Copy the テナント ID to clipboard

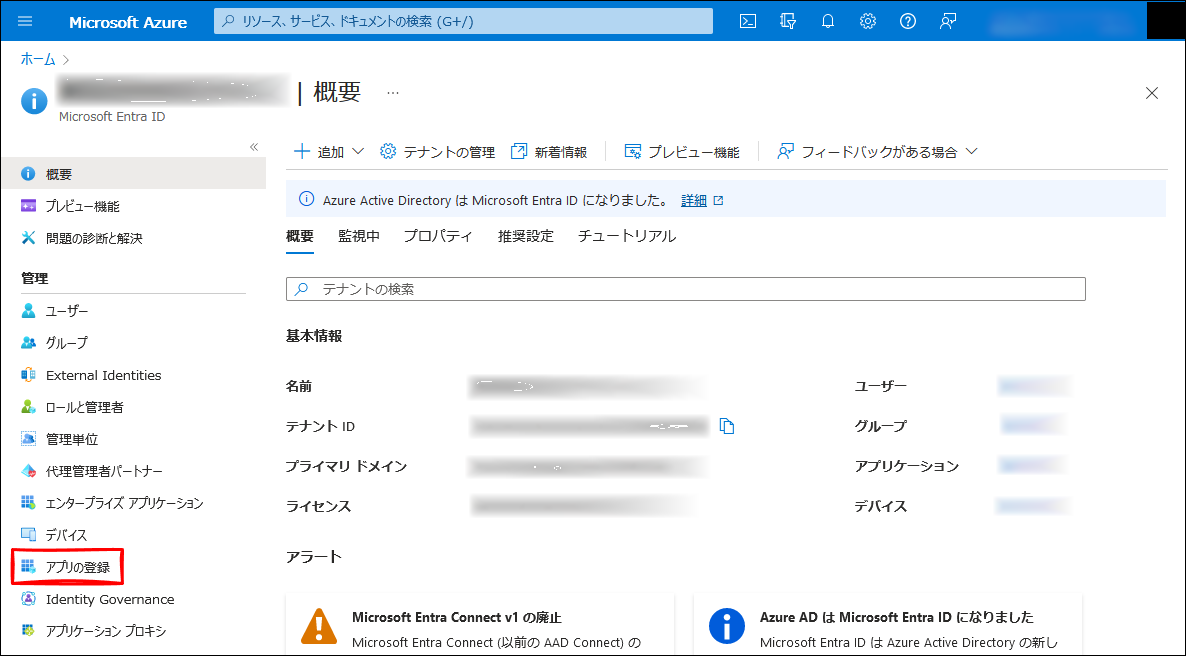(x=727, y=427)
